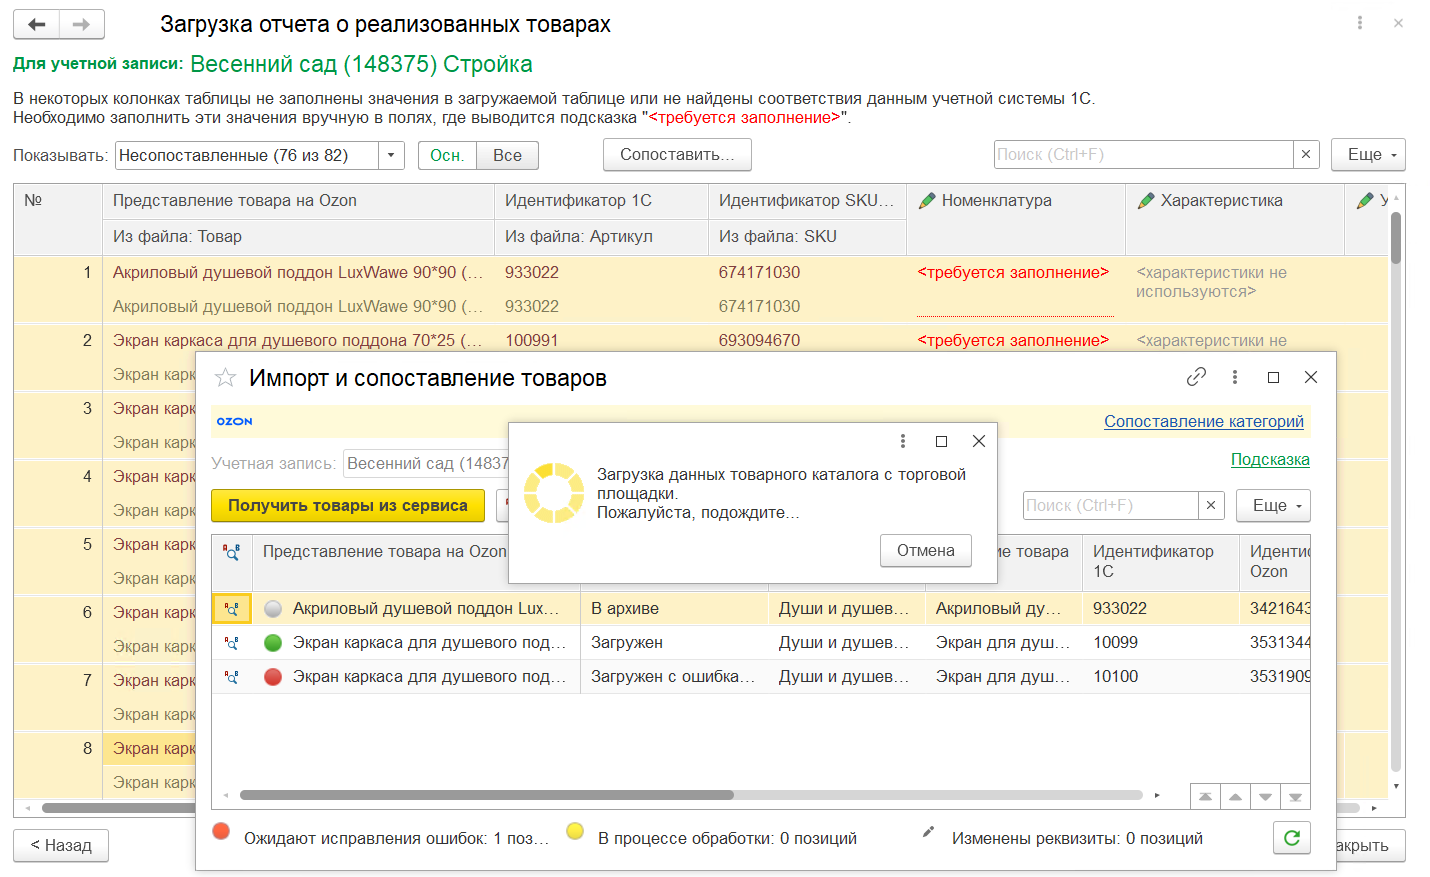Add import dialog to favorites star
The height and width of the screenshot is (877, 1430).
[x=226, y=378]
